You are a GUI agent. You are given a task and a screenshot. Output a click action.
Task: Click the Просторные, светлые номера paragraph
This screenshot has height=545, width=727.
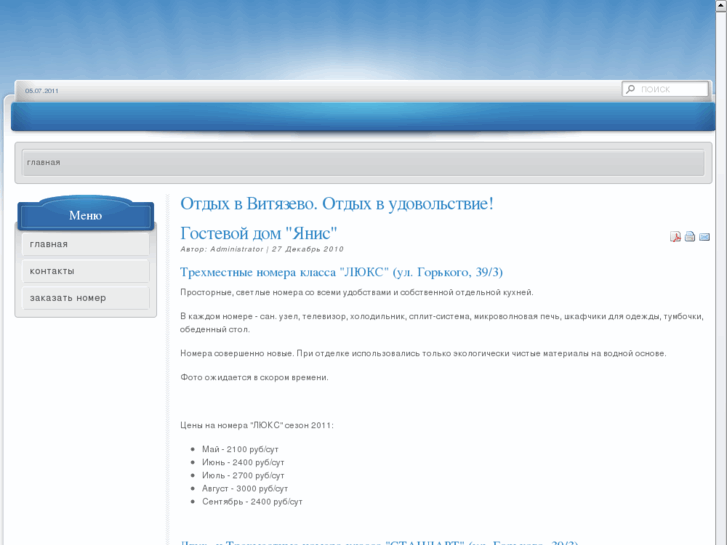(357, 292)
